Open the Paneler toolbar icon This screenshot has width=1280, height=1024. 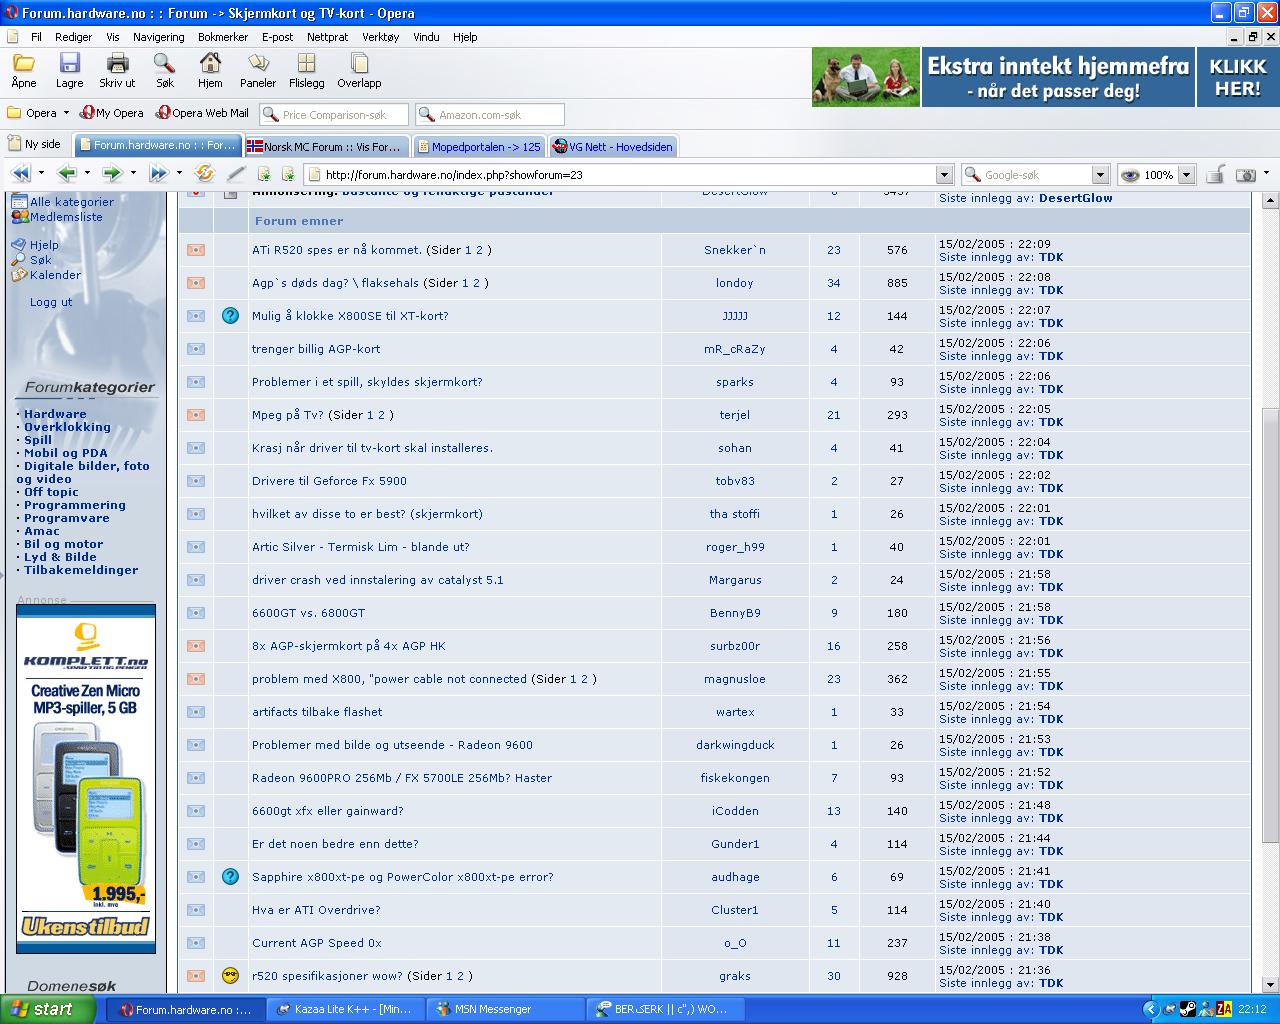(x=258, y=64)
